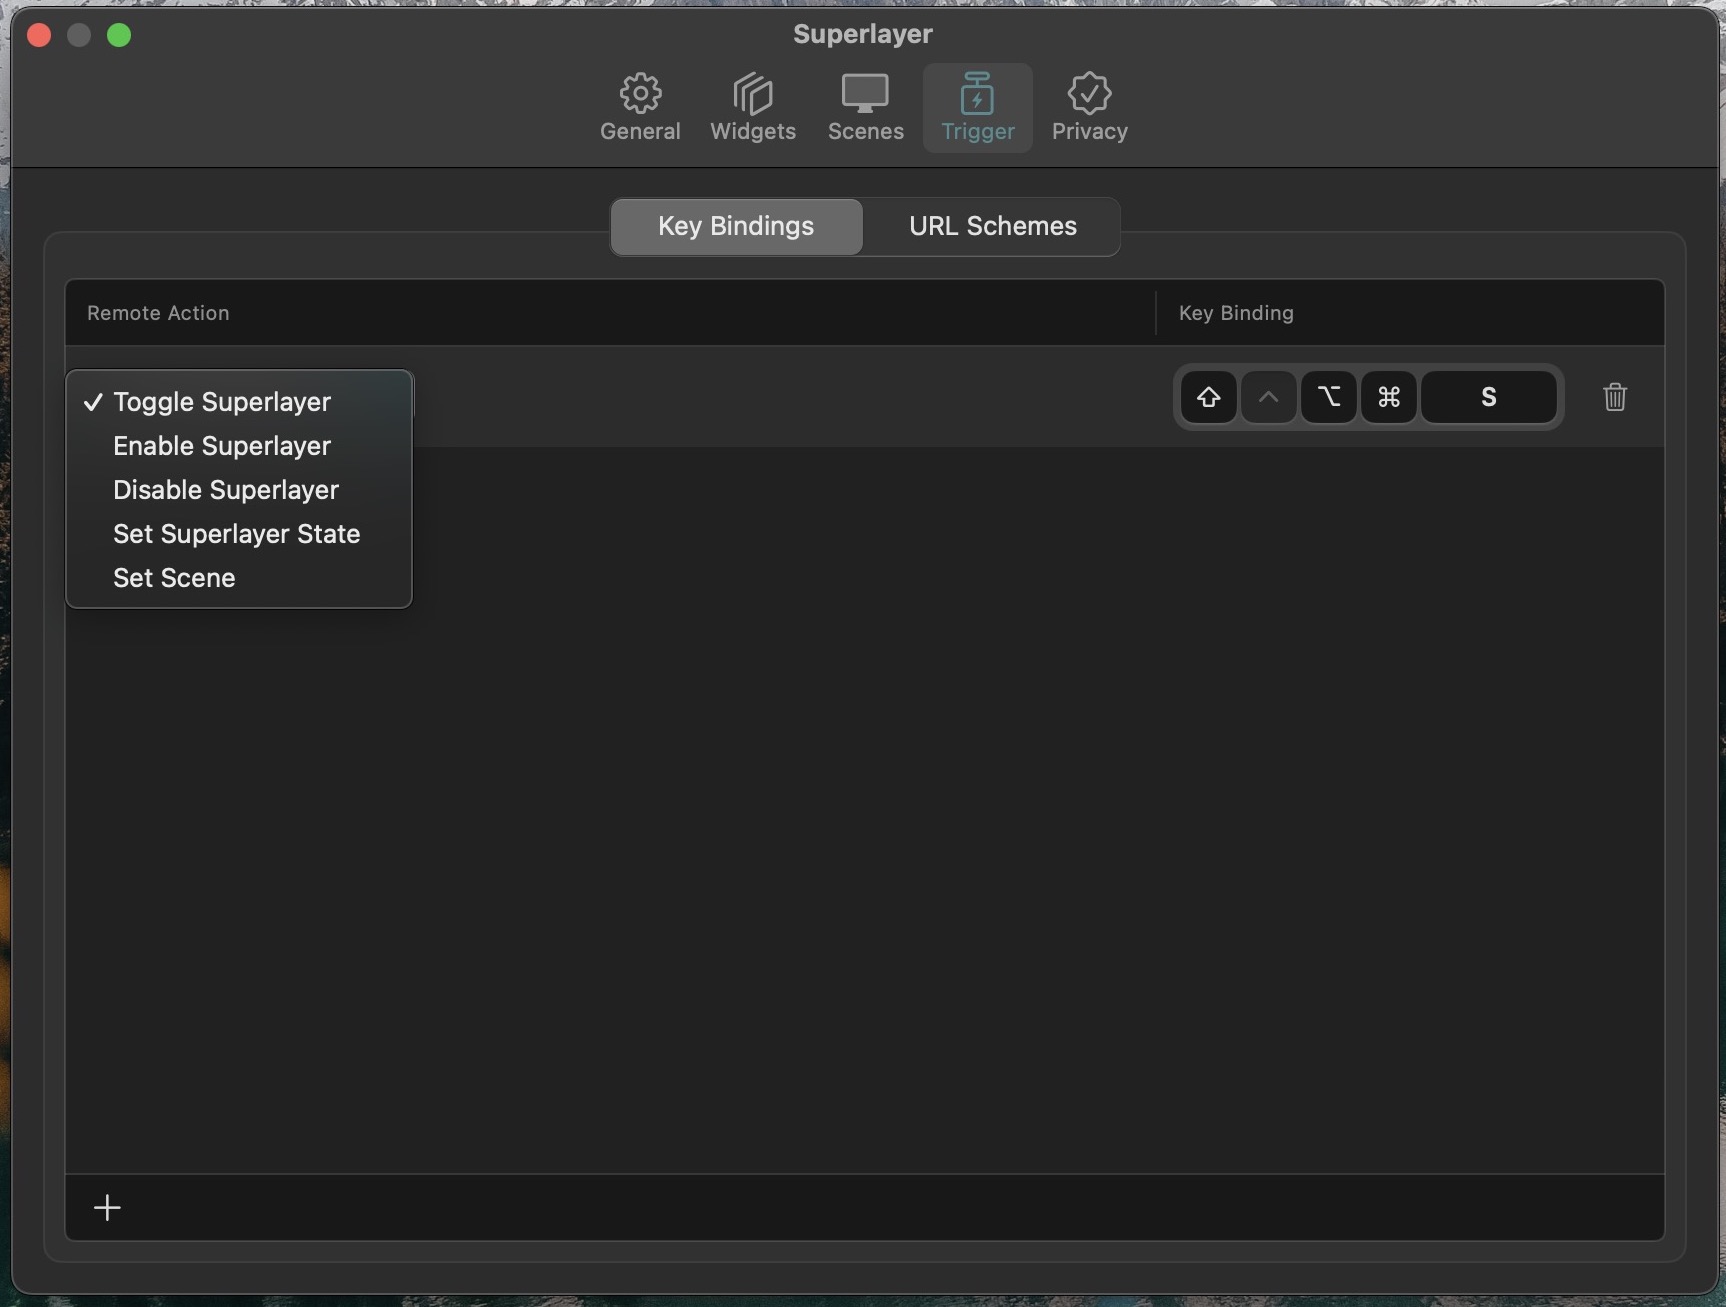Pick Disable Superlayer action
Screen dimensions: 1726x1307
226,490
